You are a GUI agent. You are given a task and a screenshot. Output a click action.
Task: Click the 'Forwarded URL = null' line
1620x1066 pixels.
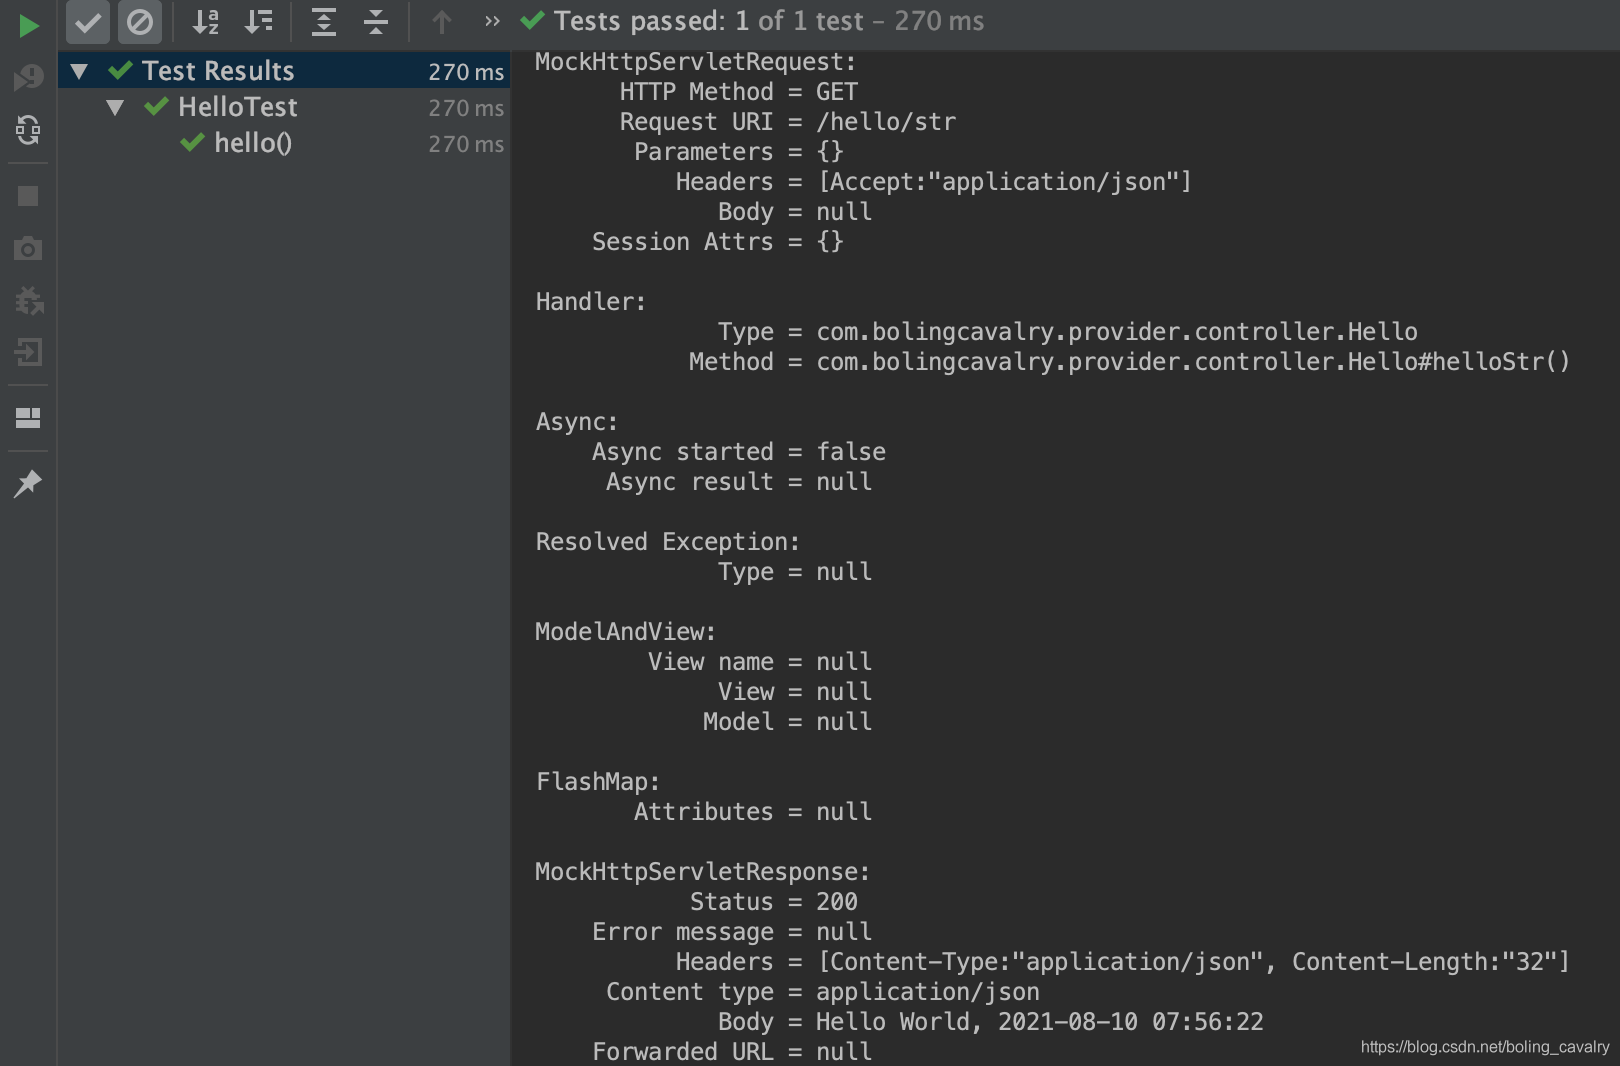[732, 1052]
